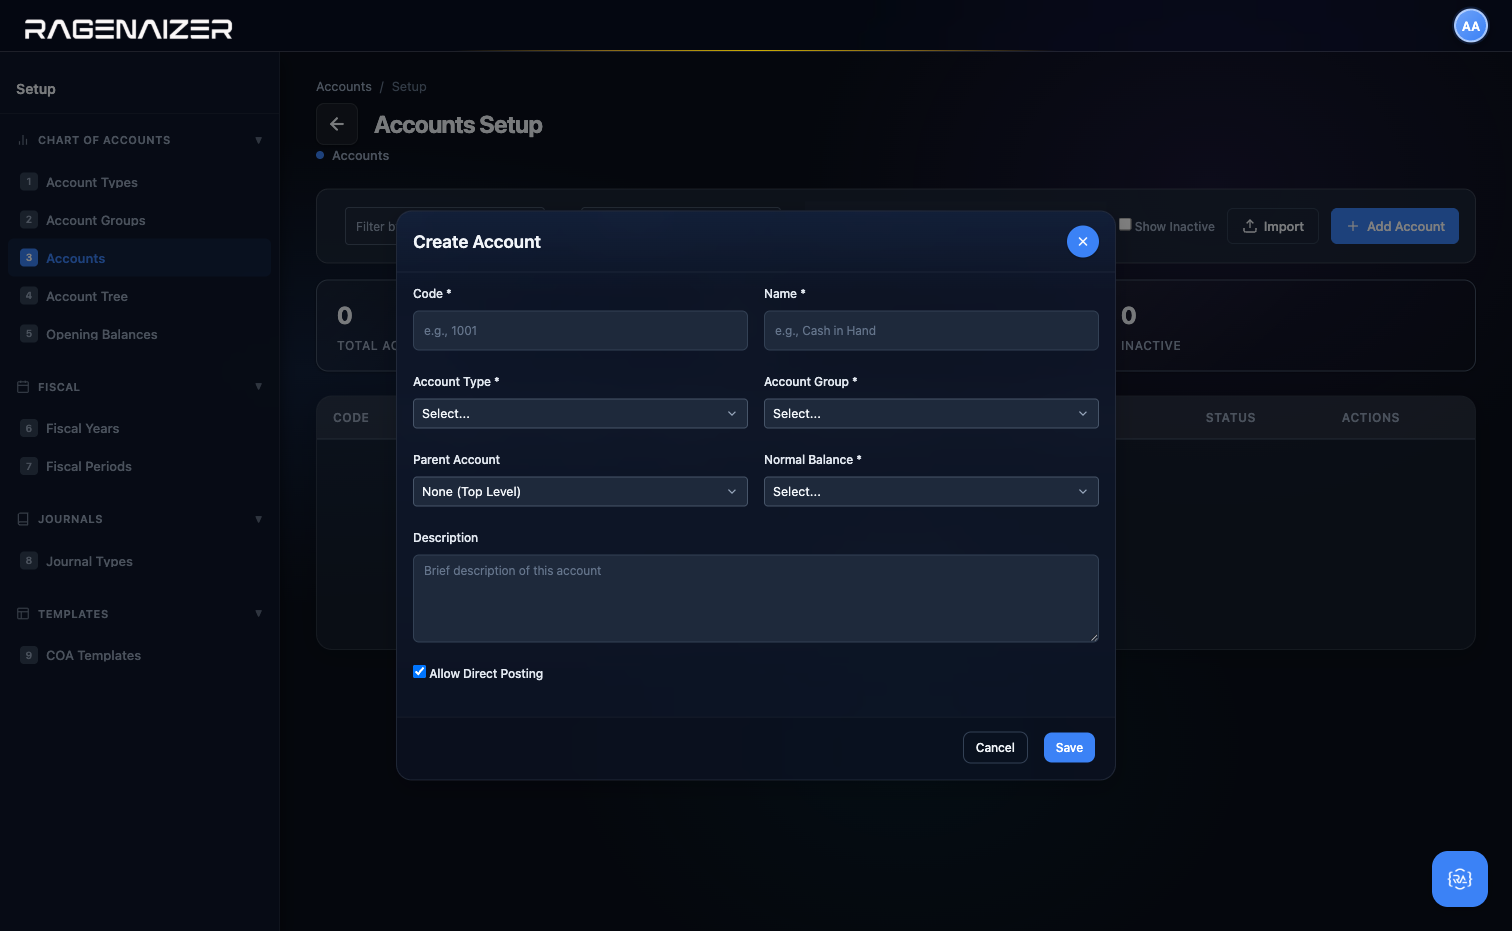Viewport: 1512px width, 931px height.
Task: Click the Add Account button
Action: click(x=1395, y=226)
